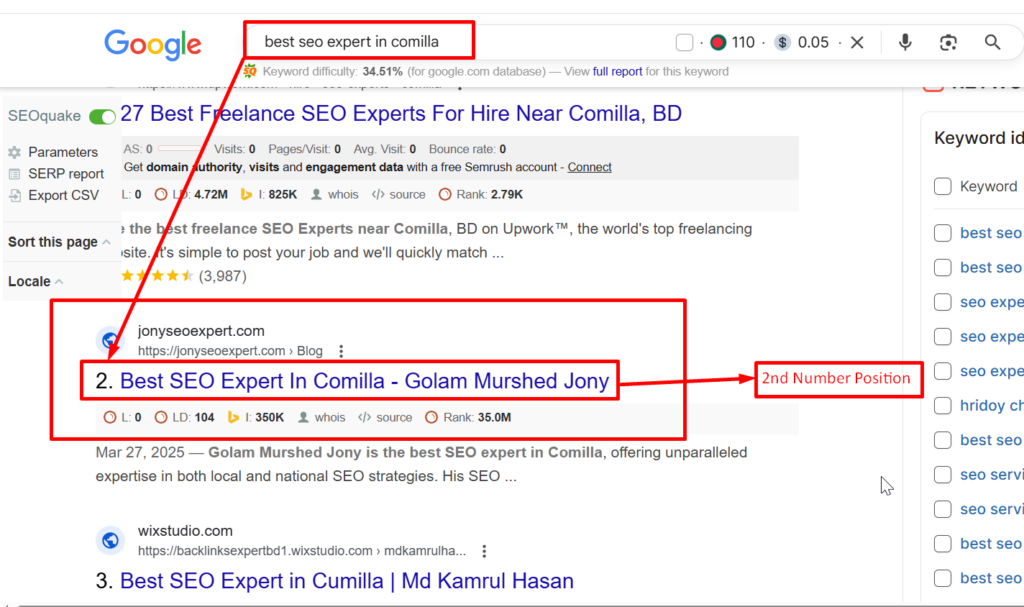Tick the checkbox beside hridoy ch
Screen dimensions: 1024x607
(942, 406)
